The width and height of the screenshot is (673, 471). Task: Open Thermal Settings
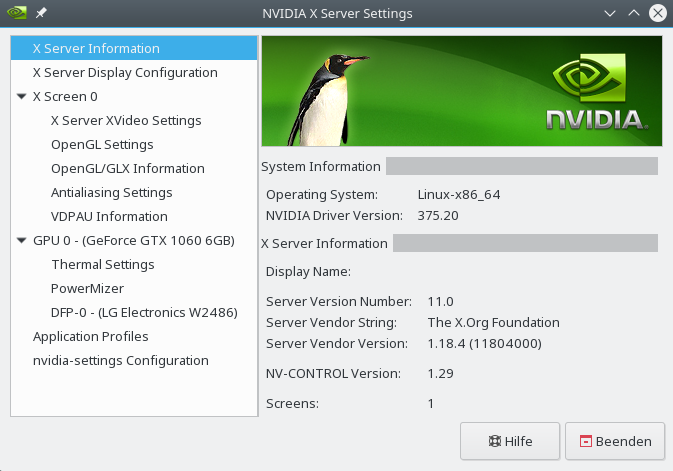coord(134,264)
